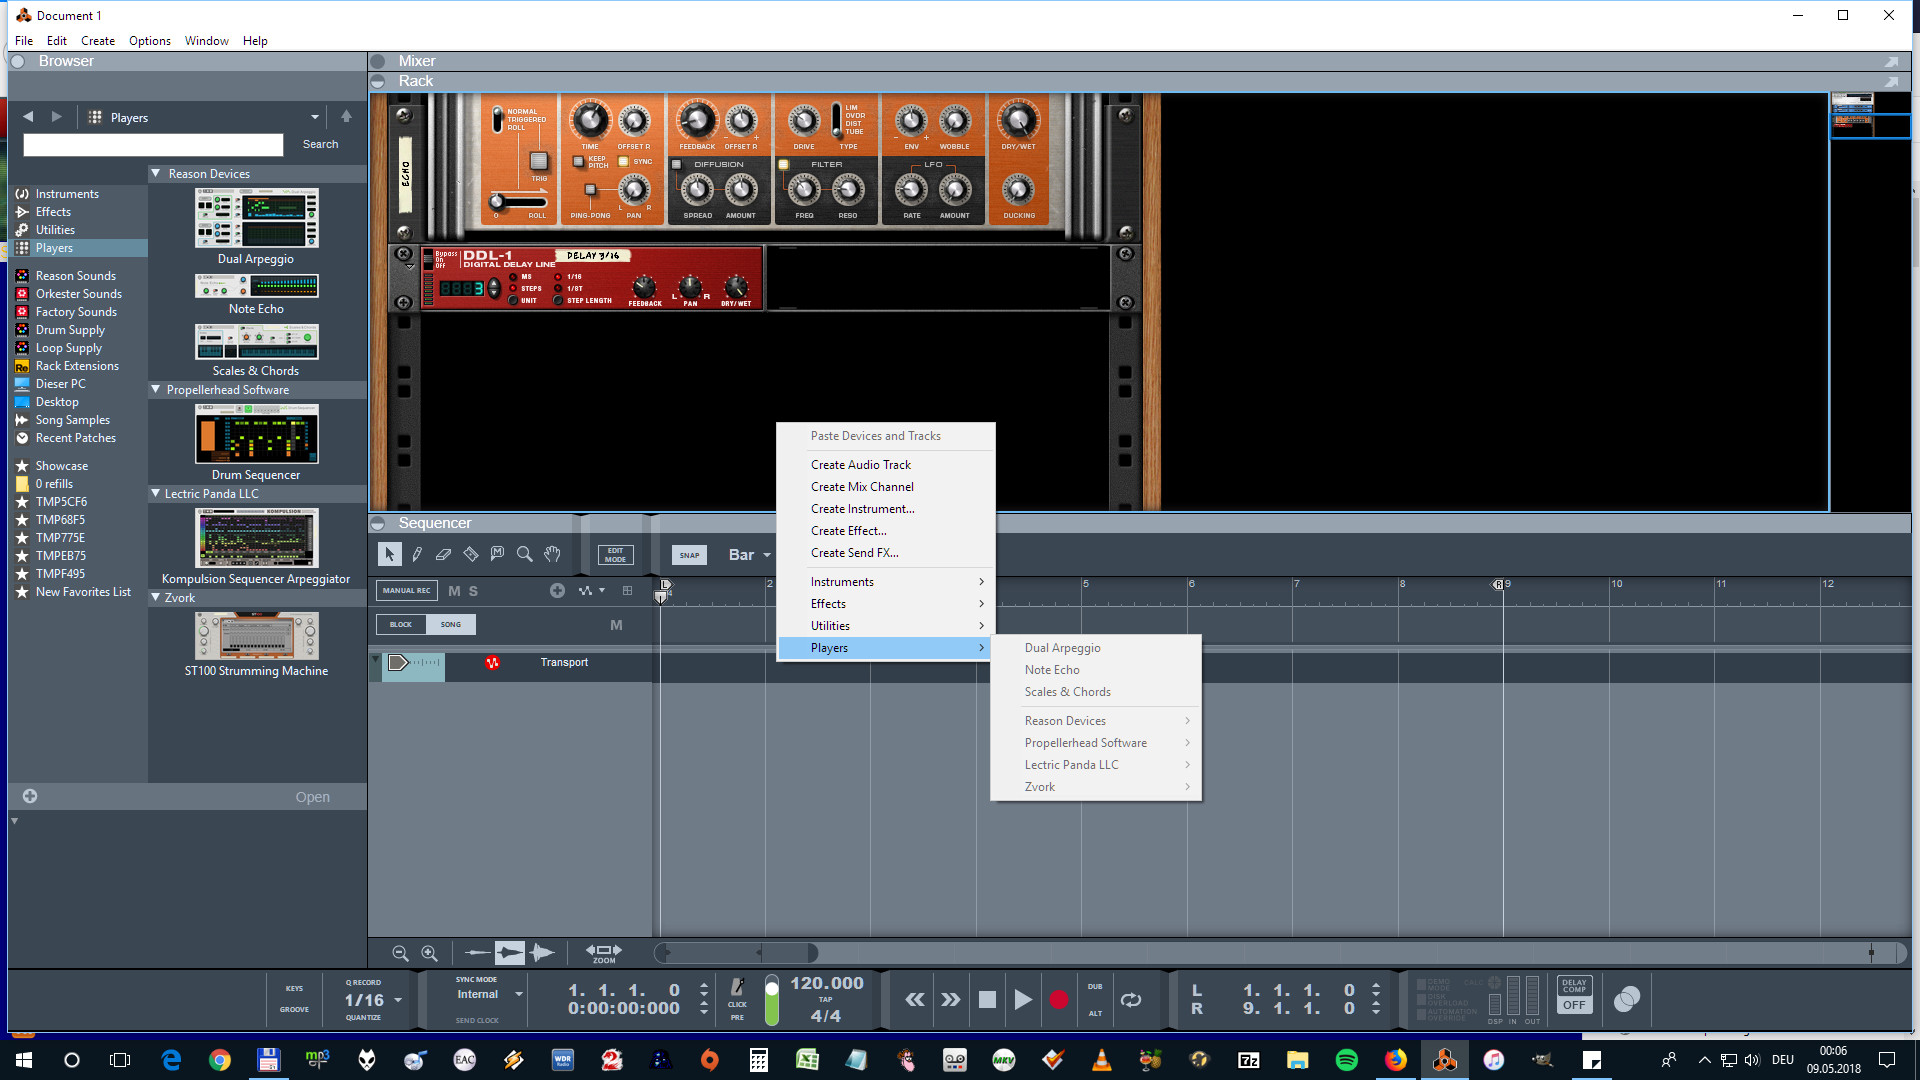Select the Drum Sequencer thumbnail

pos(256,434)
